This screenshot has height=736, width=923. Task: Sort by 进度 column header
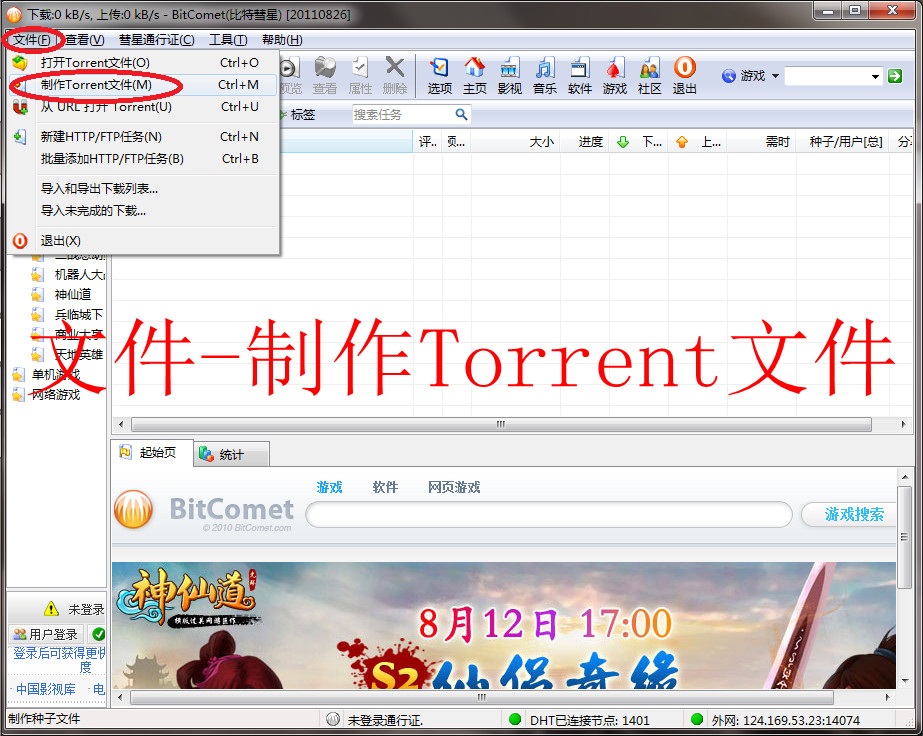click(x=585, y=142)
